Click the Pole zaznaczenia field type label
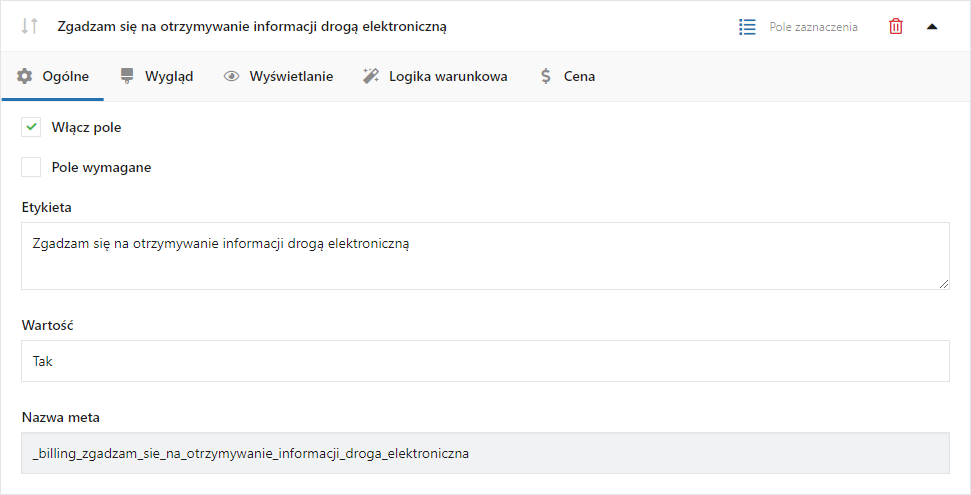The height and width of the screenshot is (495, 971). coord(813,27)
